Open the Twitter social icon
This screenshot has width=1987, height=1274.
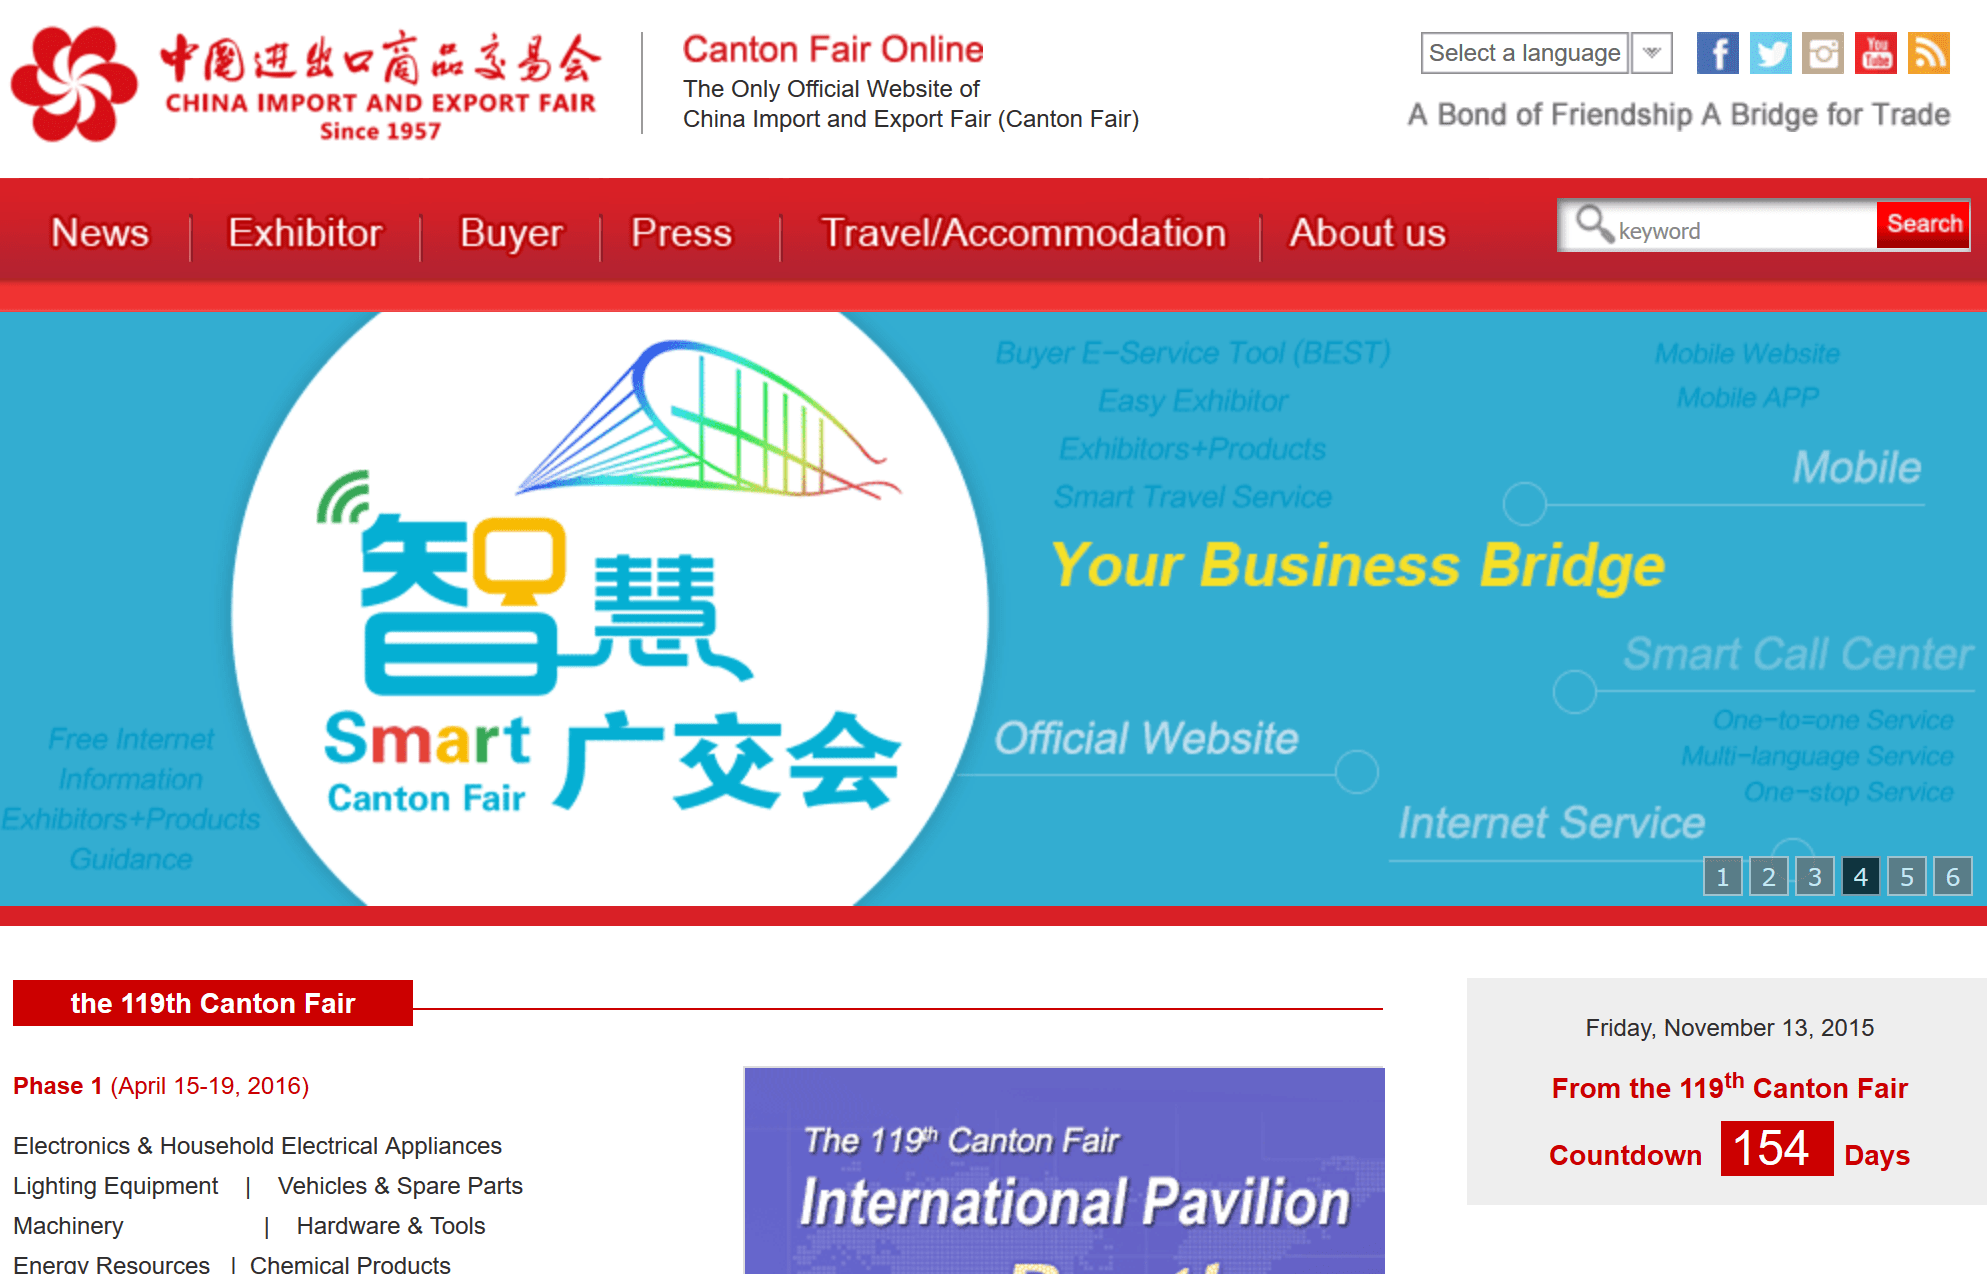click(1770, 53)
